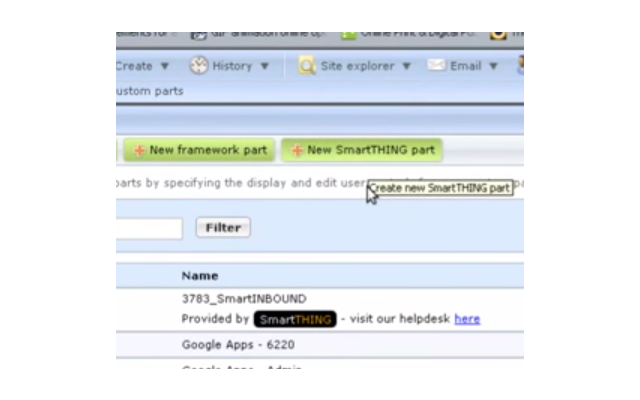The image size is (640, 400).
Task: Select the 3783_SmartINBOUND row
Action: [320, 309]
